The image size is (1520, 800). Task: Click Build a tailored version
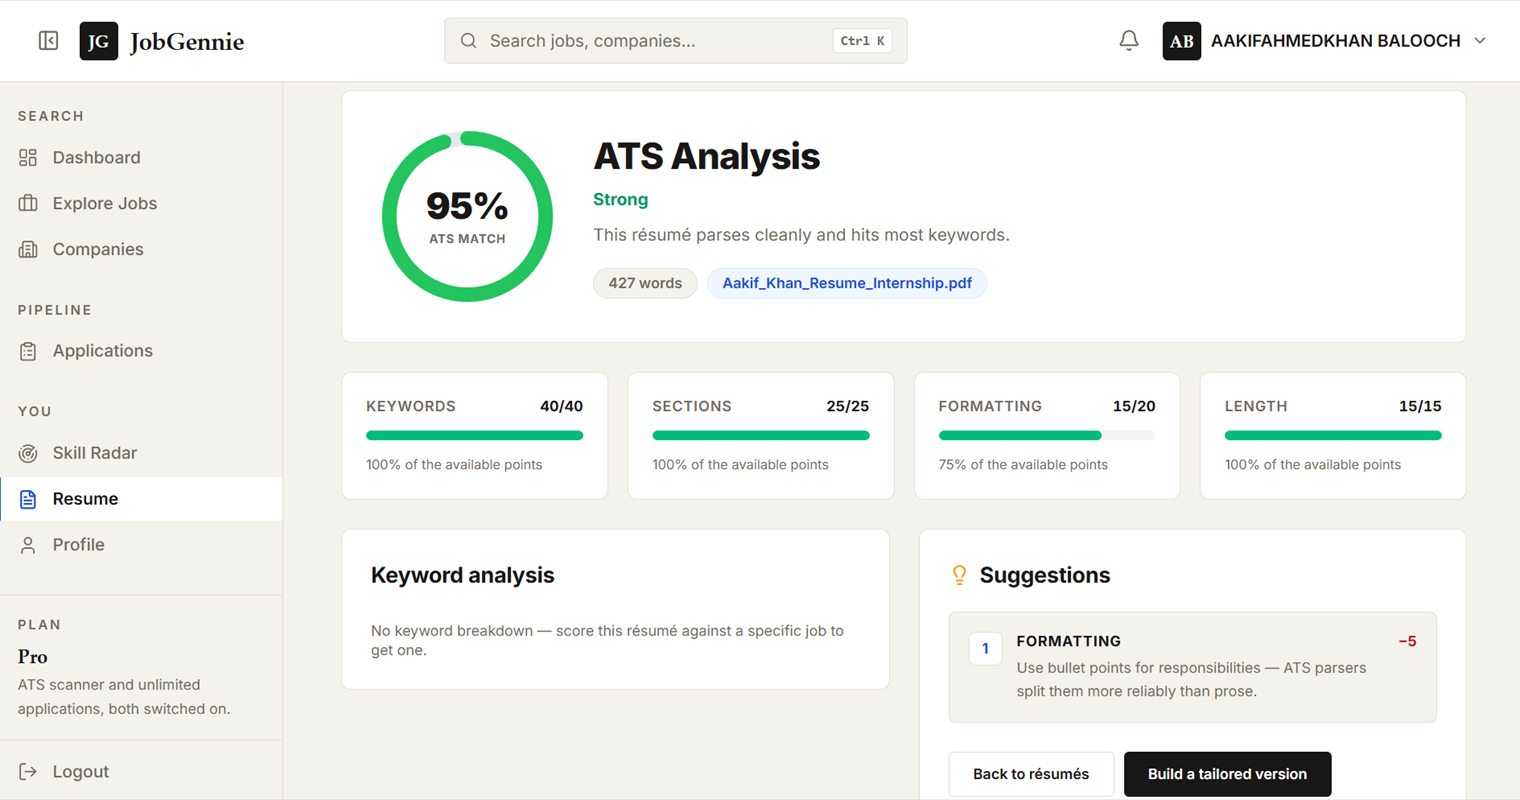point(1227,774)
